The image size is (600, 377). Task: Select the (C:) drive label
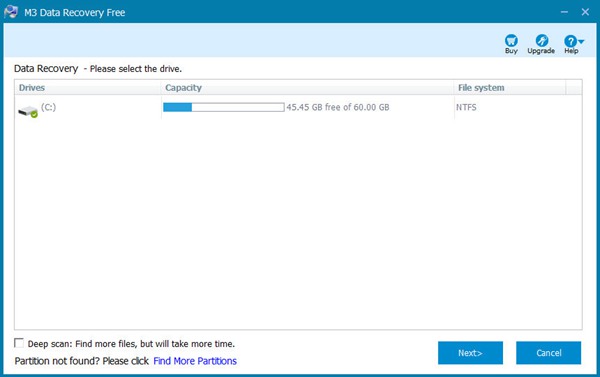tap(49, 107)
